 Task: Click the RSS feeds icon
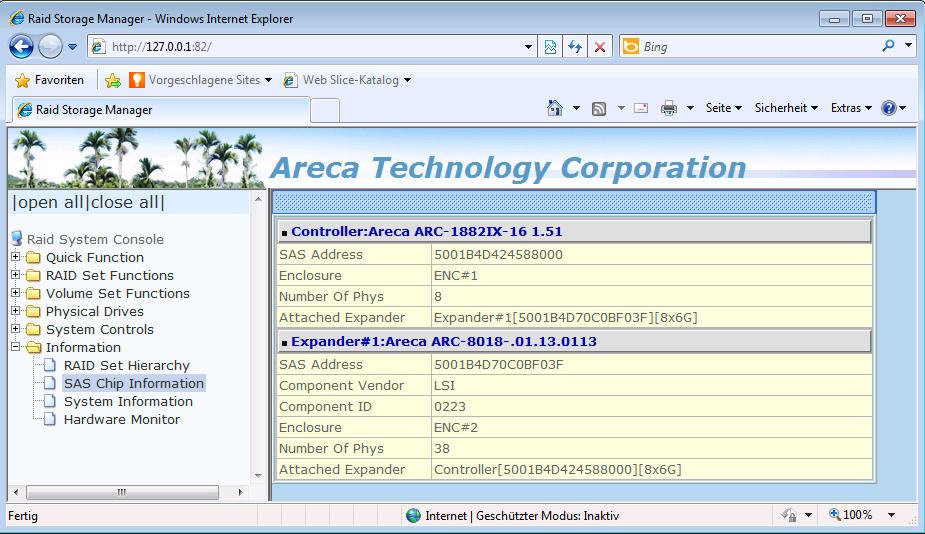point(599,109)
